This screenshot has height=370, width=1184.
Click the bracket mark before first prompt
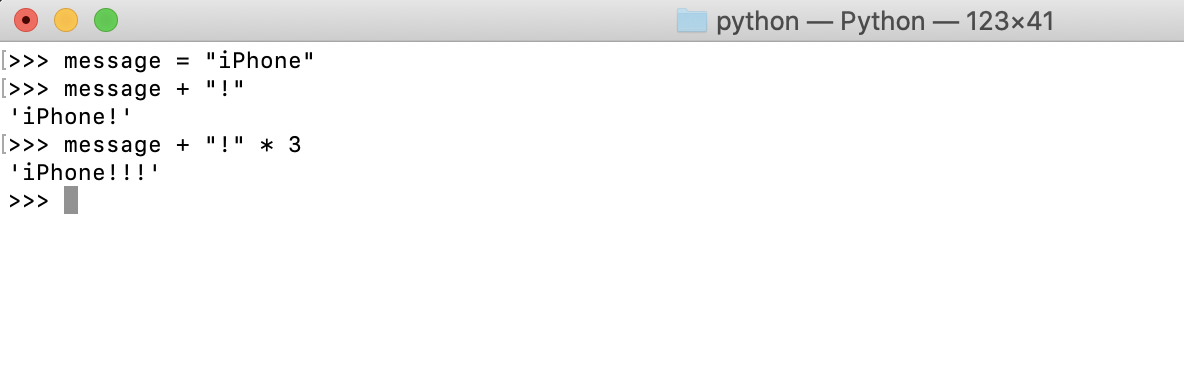[5, 61]
